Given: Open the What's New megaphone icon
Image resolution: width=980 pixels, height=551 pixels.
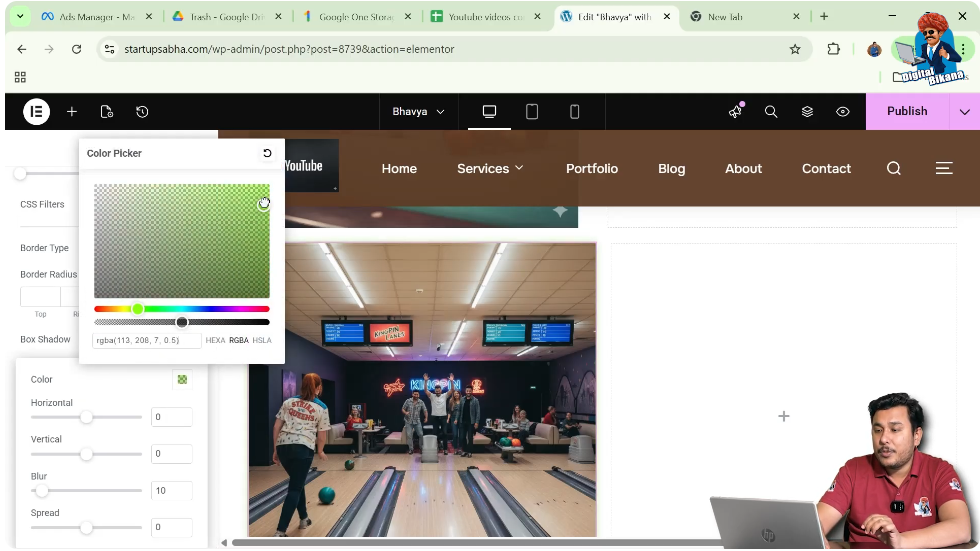Looking at the screenshot, I should click(736, 111).
